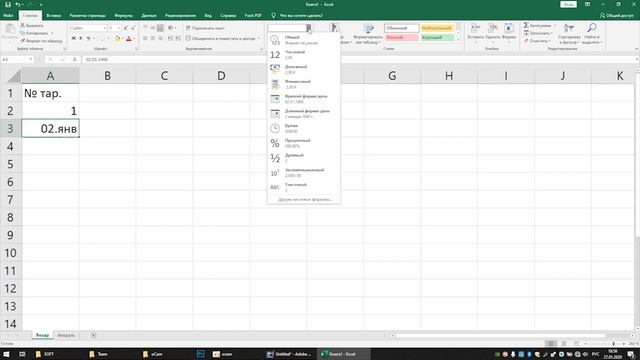Apply yellow fill color
640x360 pixels.
[x=118, y=39]
